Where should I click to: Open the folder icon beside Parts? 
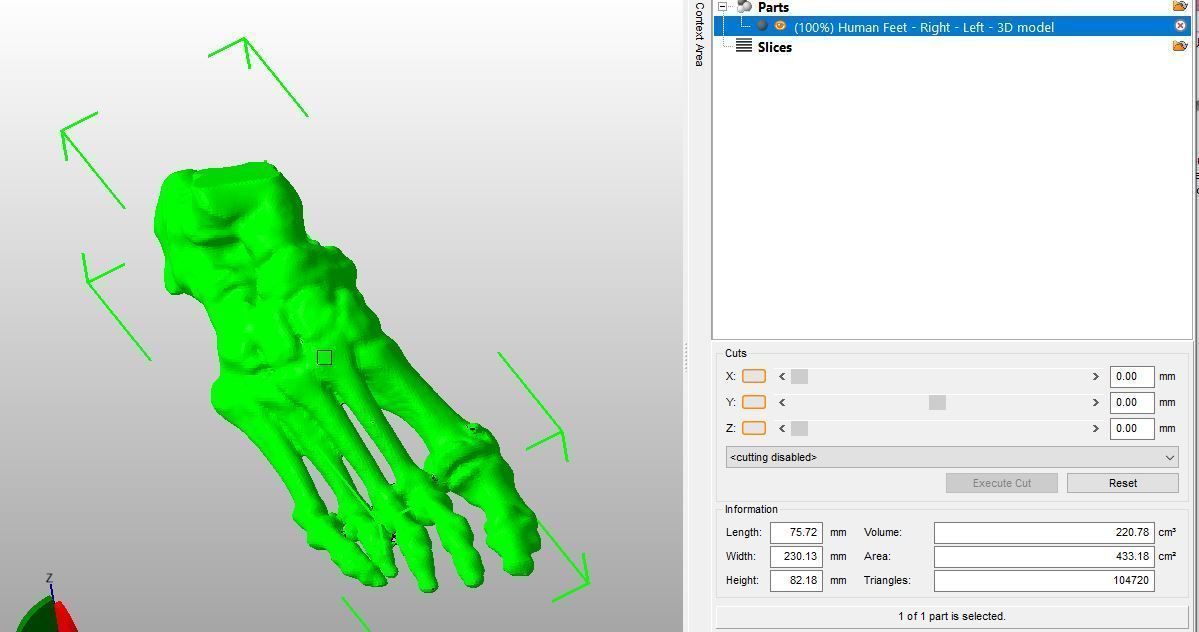(x=1180, y=6)
